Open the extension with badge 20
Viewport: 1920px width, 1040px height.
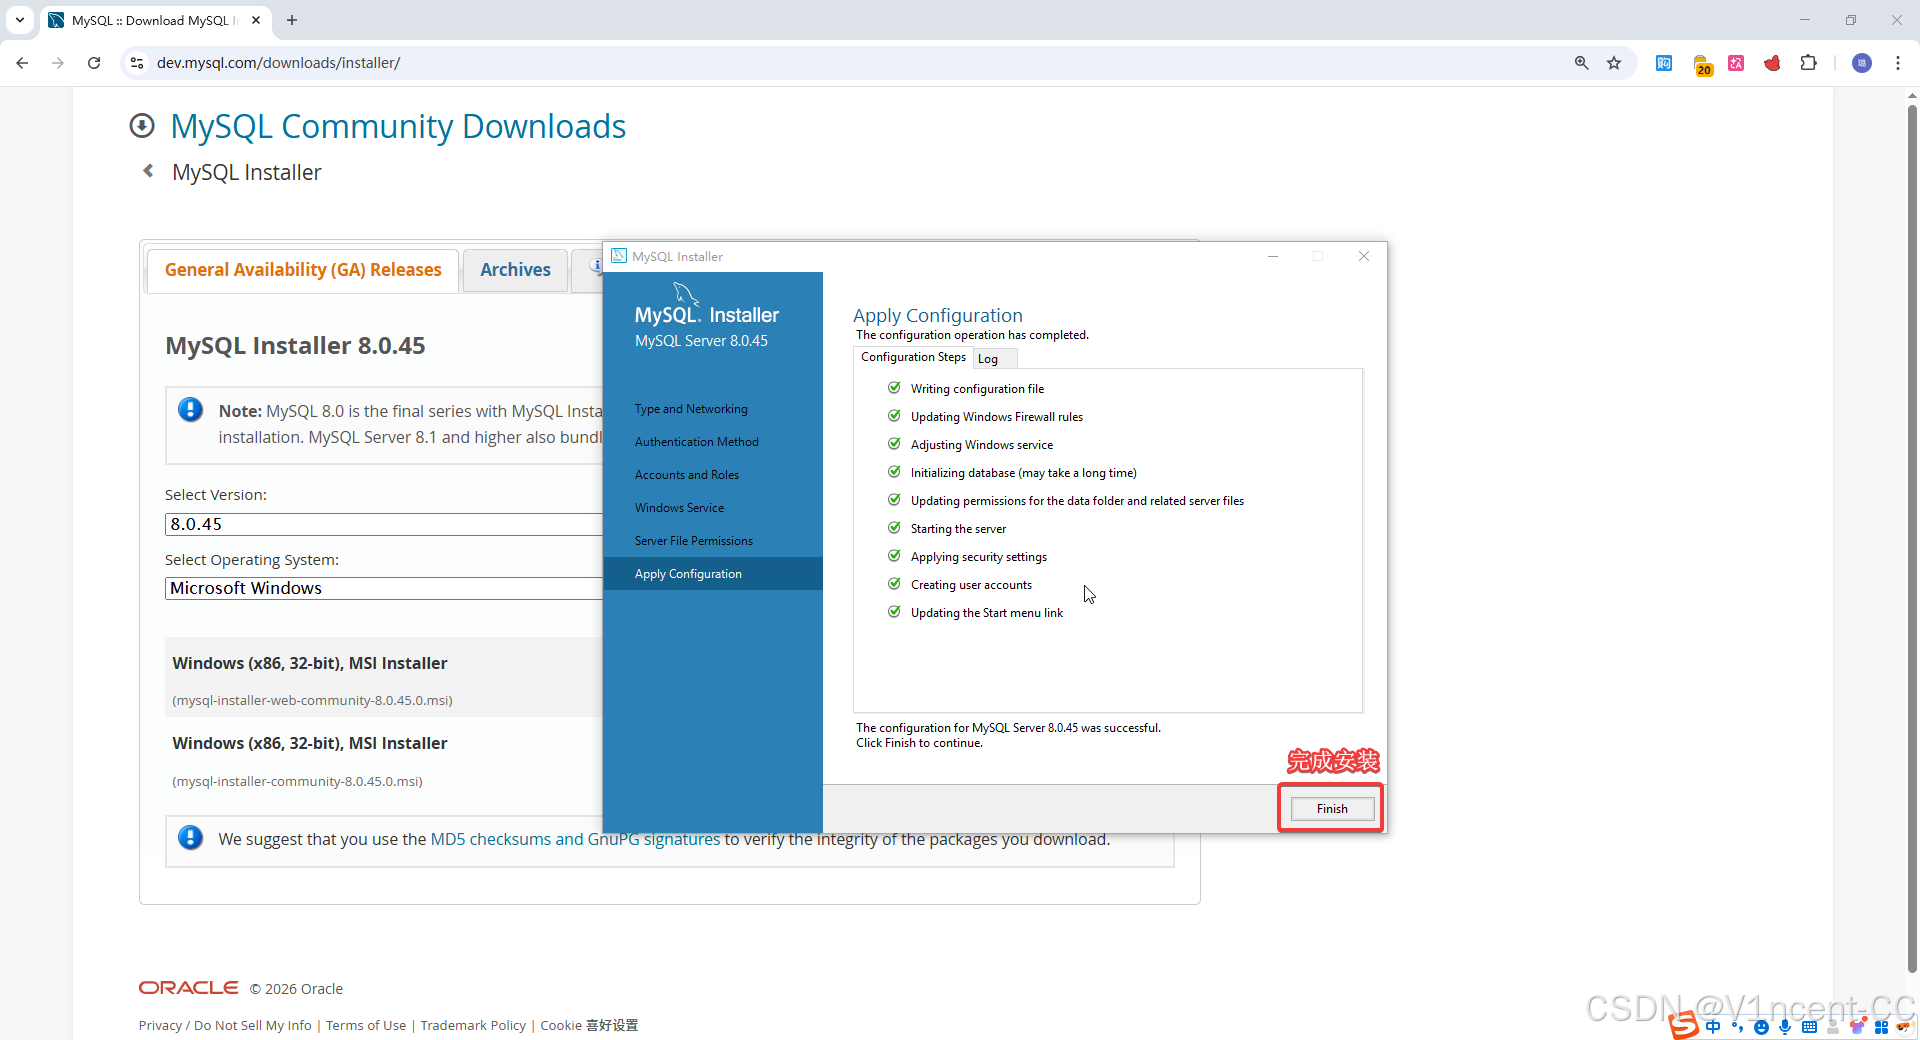1703,65
